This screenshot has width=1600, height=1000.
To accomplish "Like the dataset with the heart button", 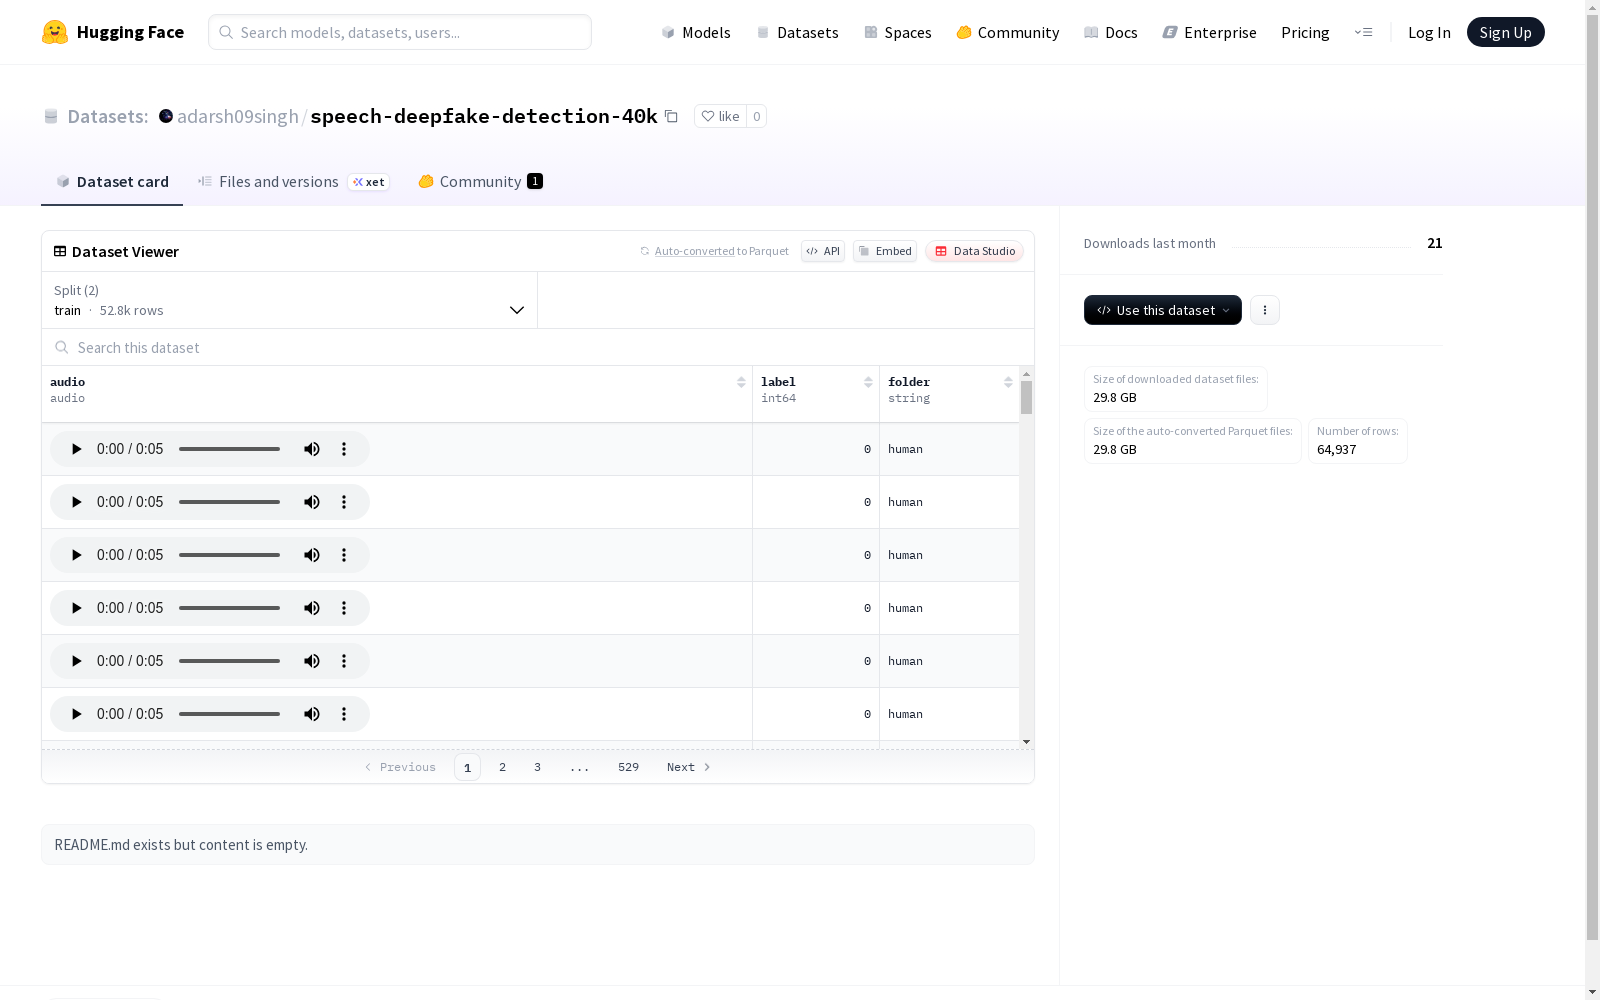I will click(x=720, y=116).
